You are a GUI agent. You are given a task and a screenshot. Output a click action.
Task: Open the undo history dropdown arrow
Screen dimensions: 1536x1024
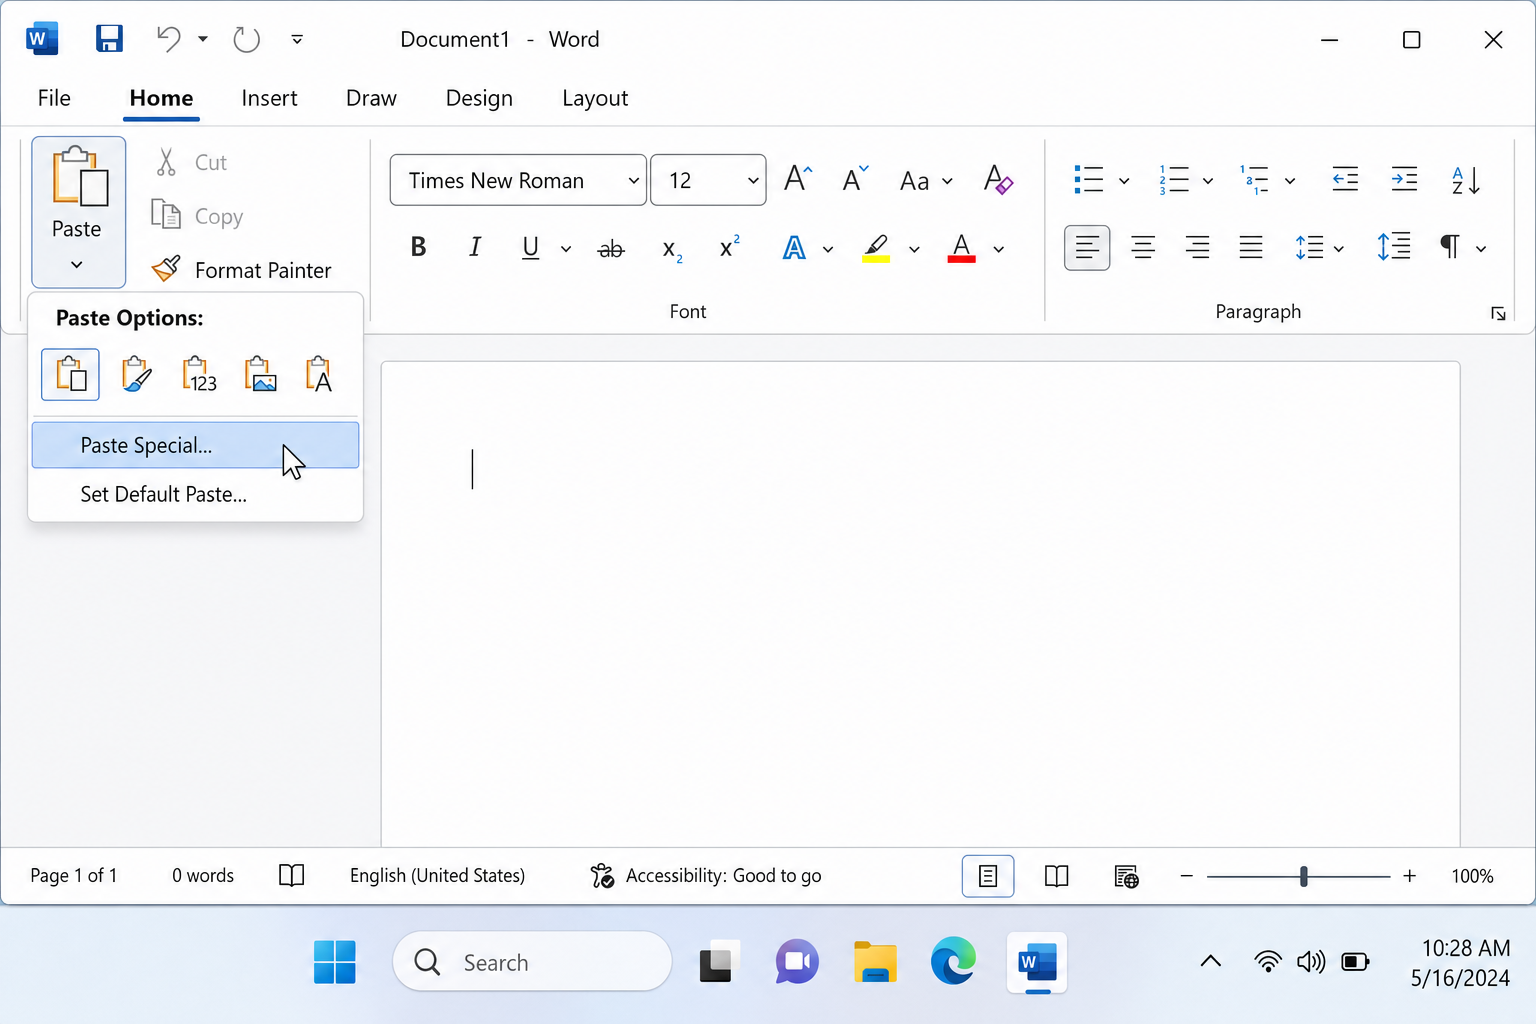(x=203, y=39)
